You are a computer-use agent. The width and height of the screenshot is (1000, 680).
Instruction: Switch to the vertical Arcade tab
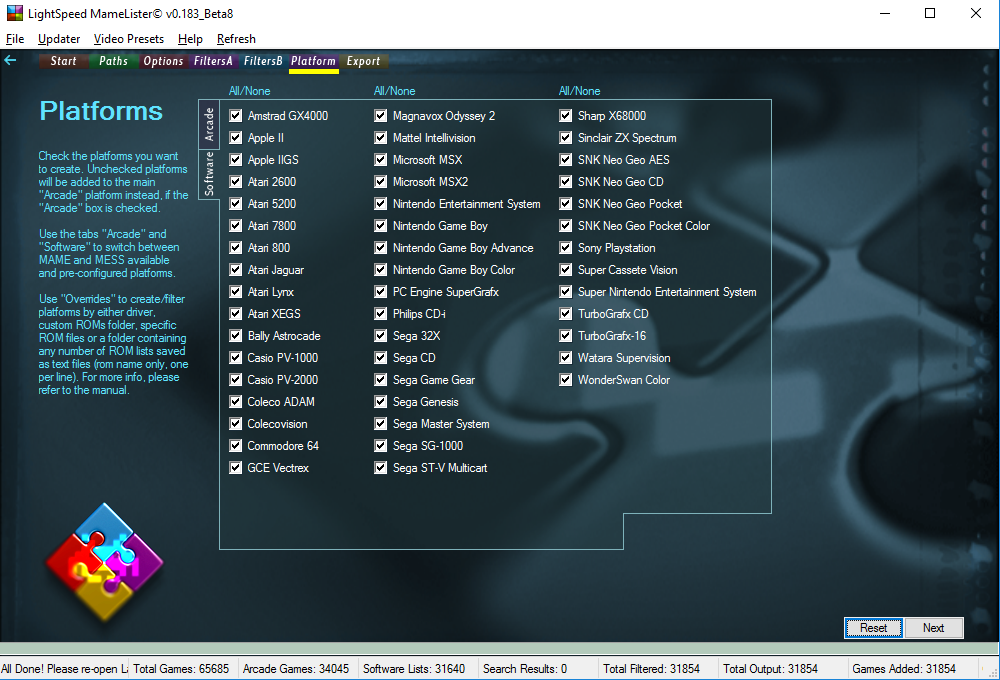pos(209,124)
